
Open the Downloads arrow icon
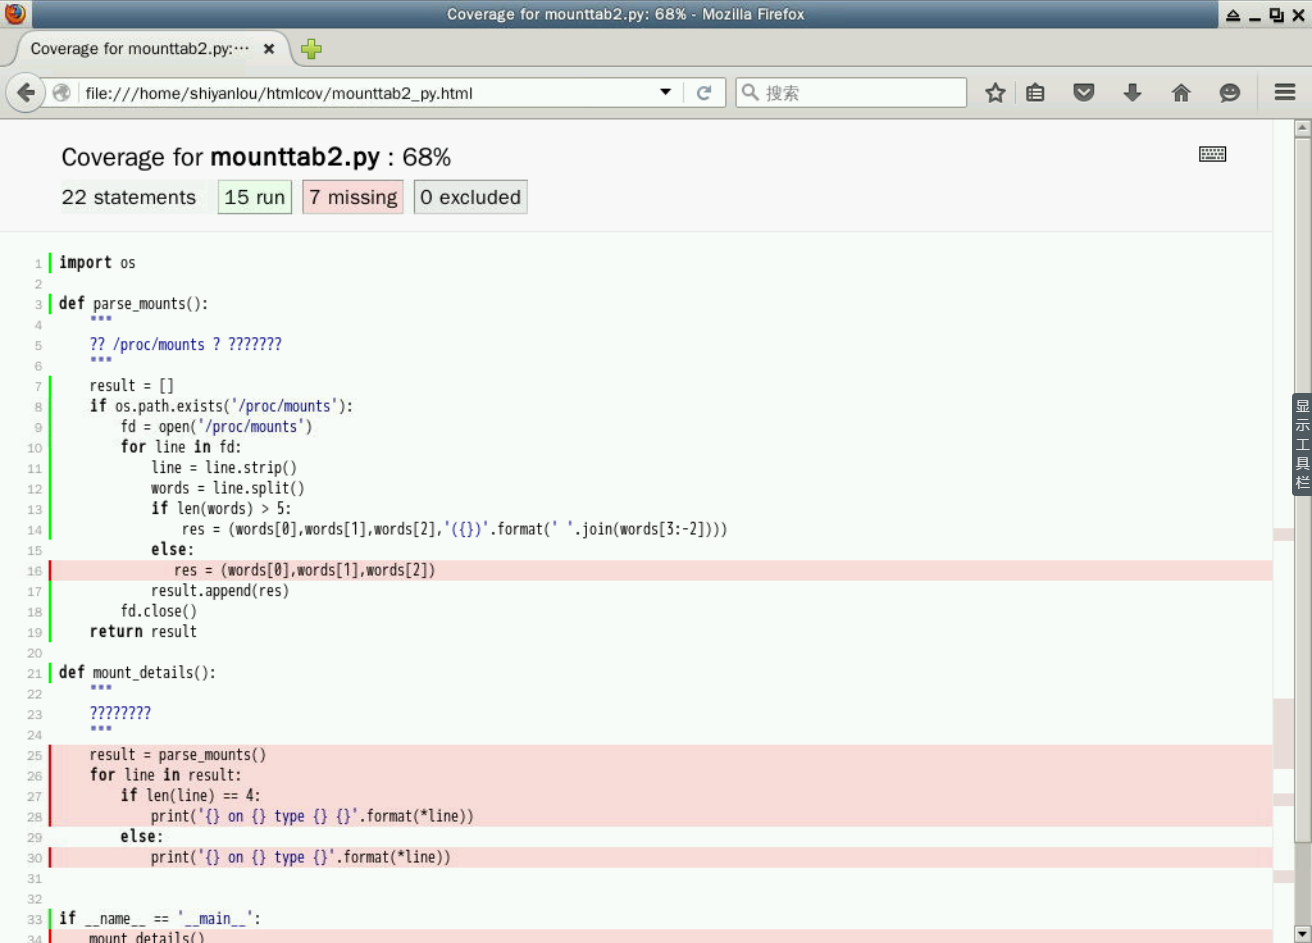click(x=1132, y=93)
